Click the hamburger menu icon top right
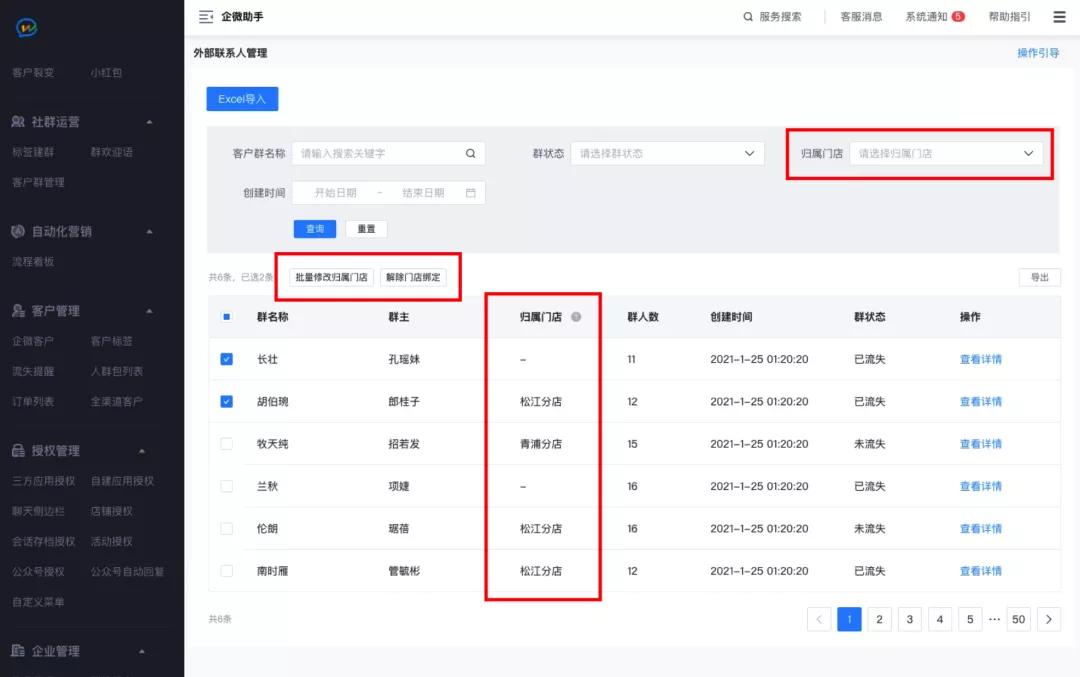 (x=1058, y=16)
